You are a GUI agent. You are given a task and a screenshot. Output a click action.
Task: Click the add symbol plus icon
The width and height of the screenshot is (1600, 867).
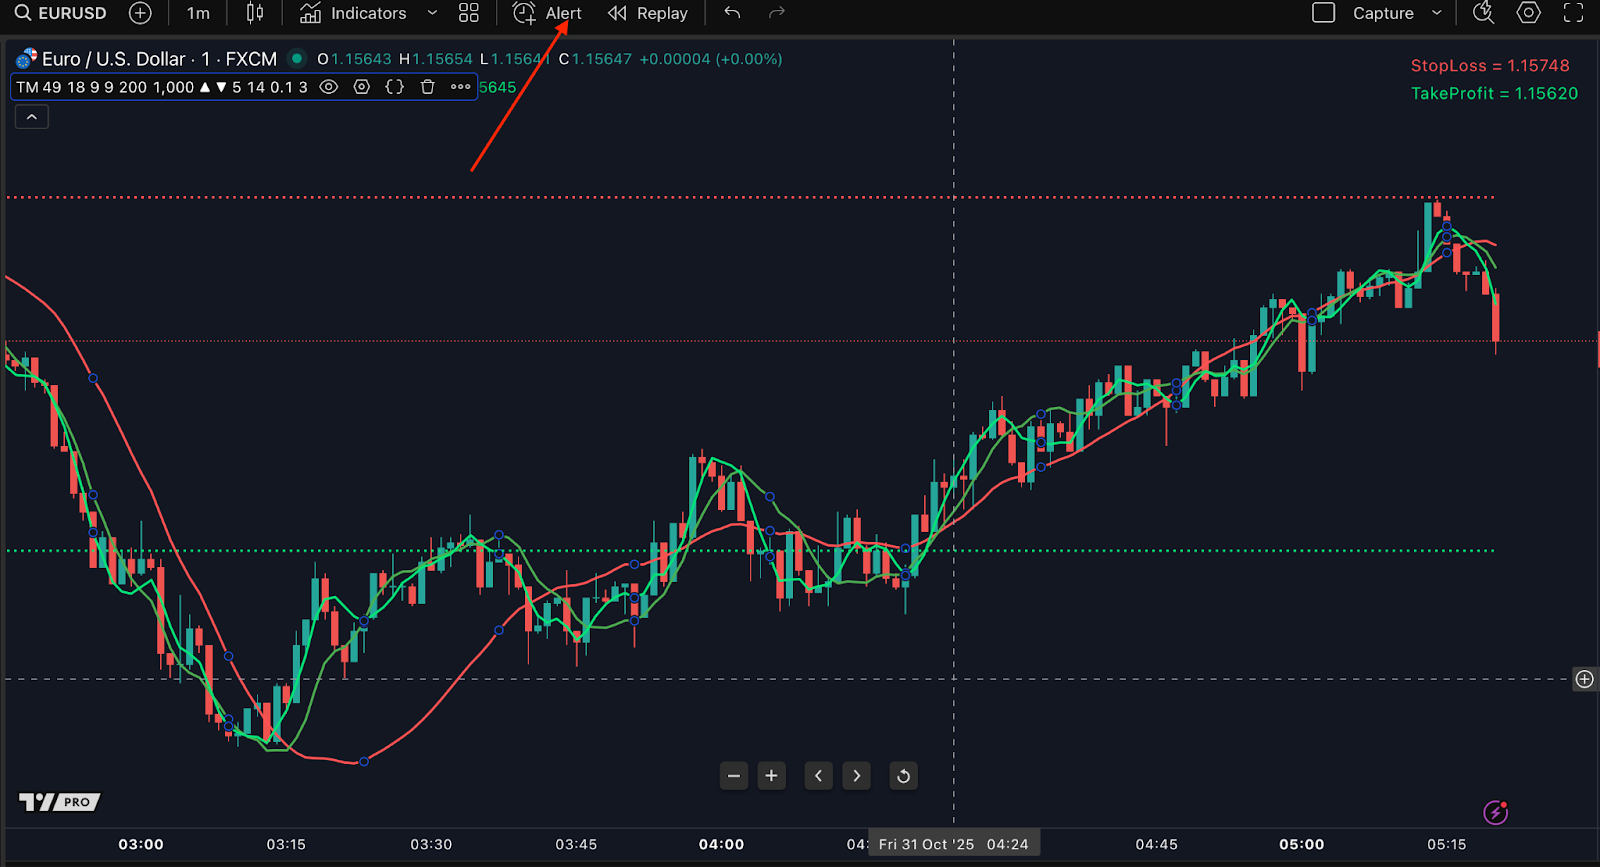pos(141,13)
